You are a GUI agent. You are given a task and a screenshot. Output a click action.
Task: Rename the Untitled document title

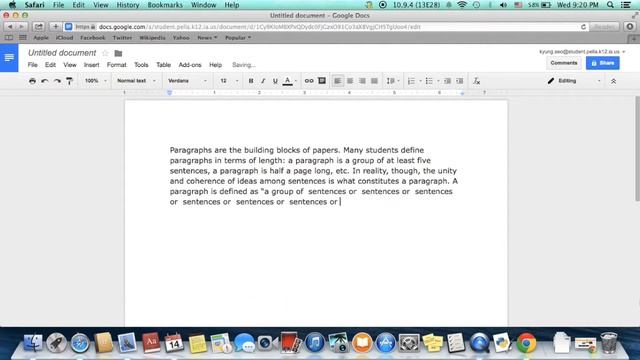pos(62,53)
